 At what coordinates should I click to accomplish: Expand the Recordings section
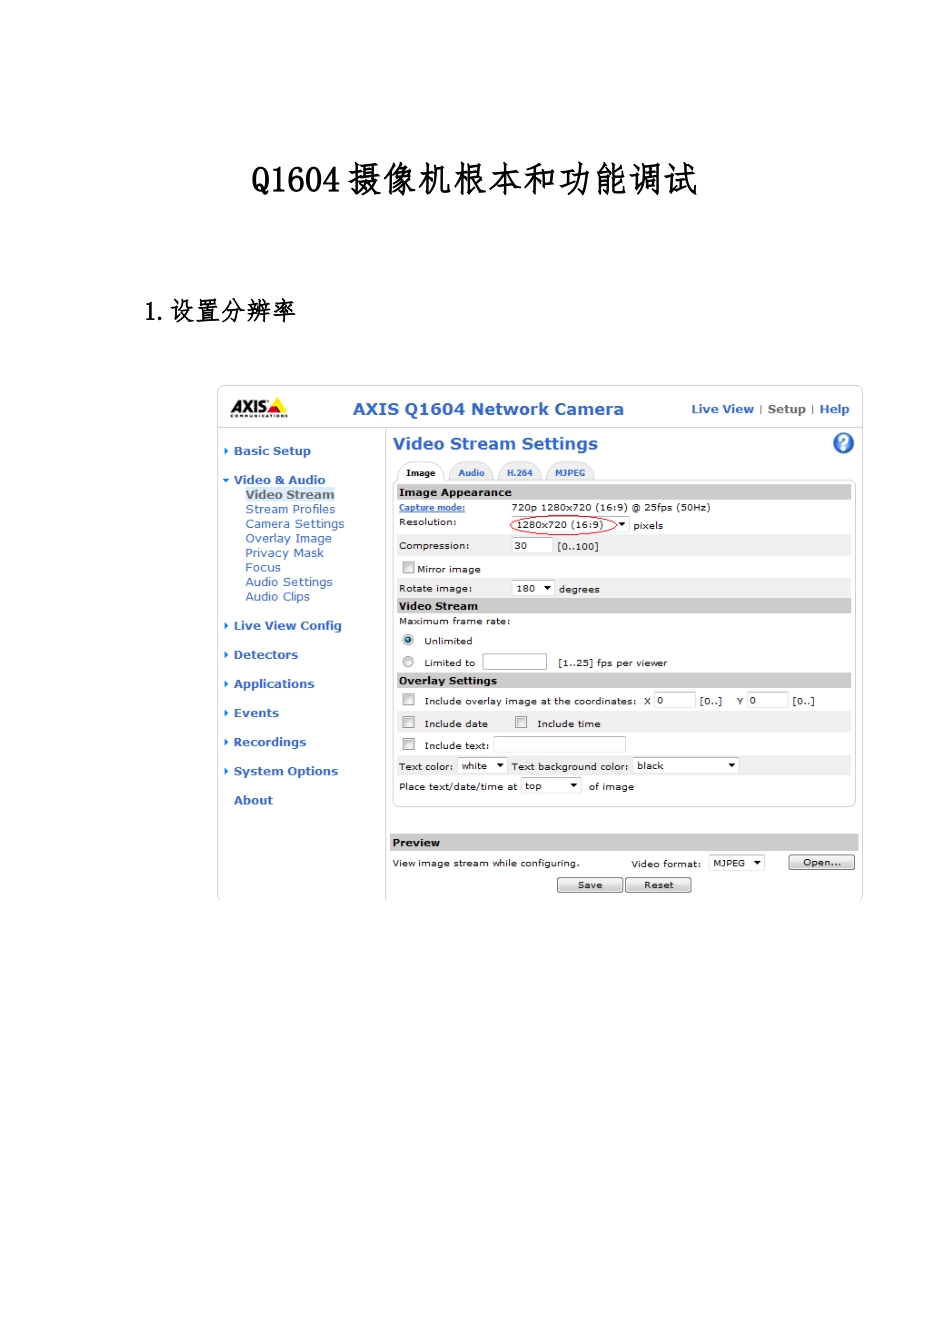point(269,742)
